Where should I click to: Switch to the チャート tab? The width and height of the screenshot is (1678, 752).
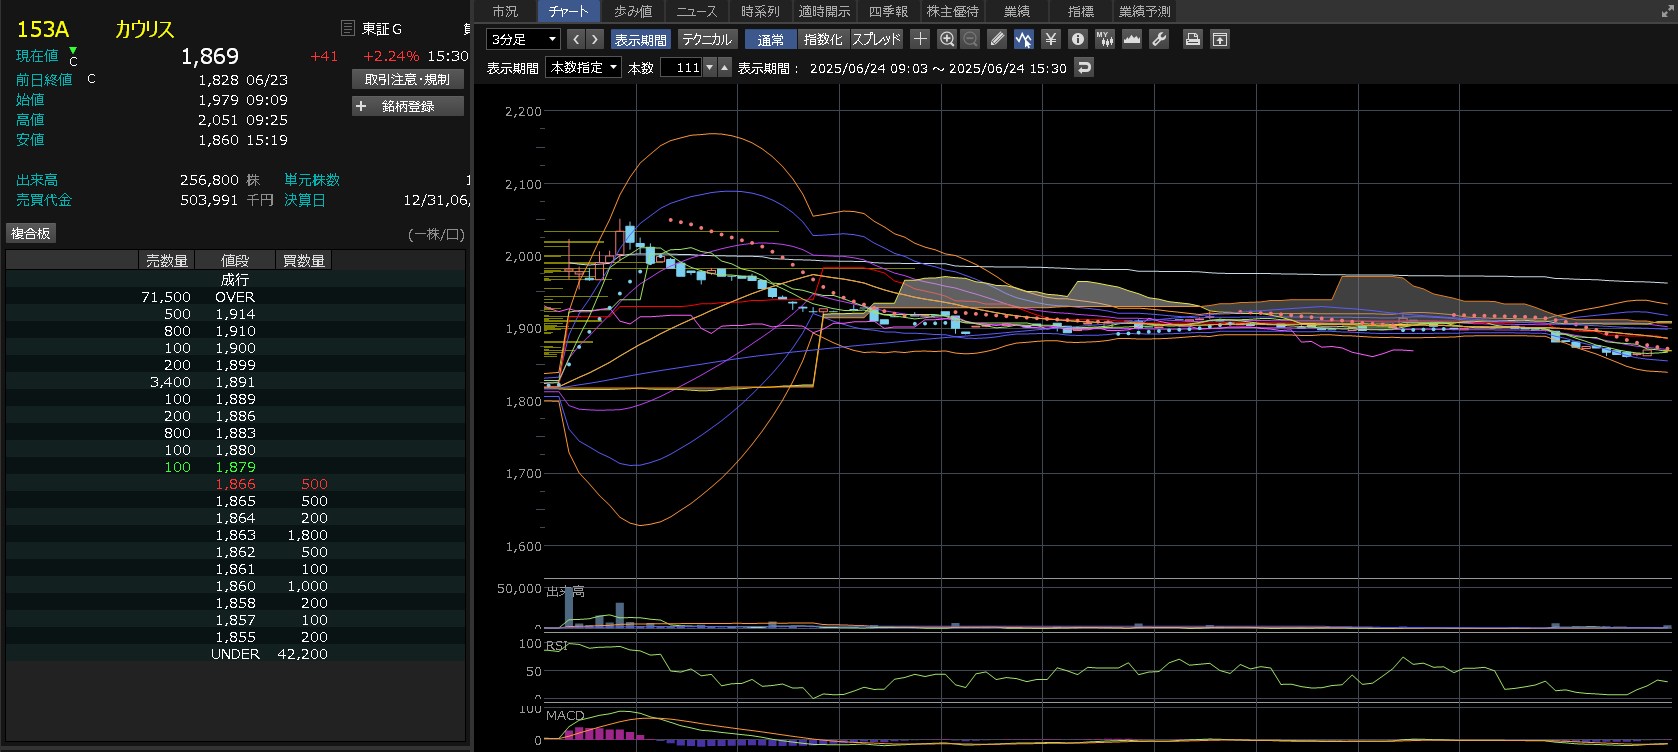(568, 11)
